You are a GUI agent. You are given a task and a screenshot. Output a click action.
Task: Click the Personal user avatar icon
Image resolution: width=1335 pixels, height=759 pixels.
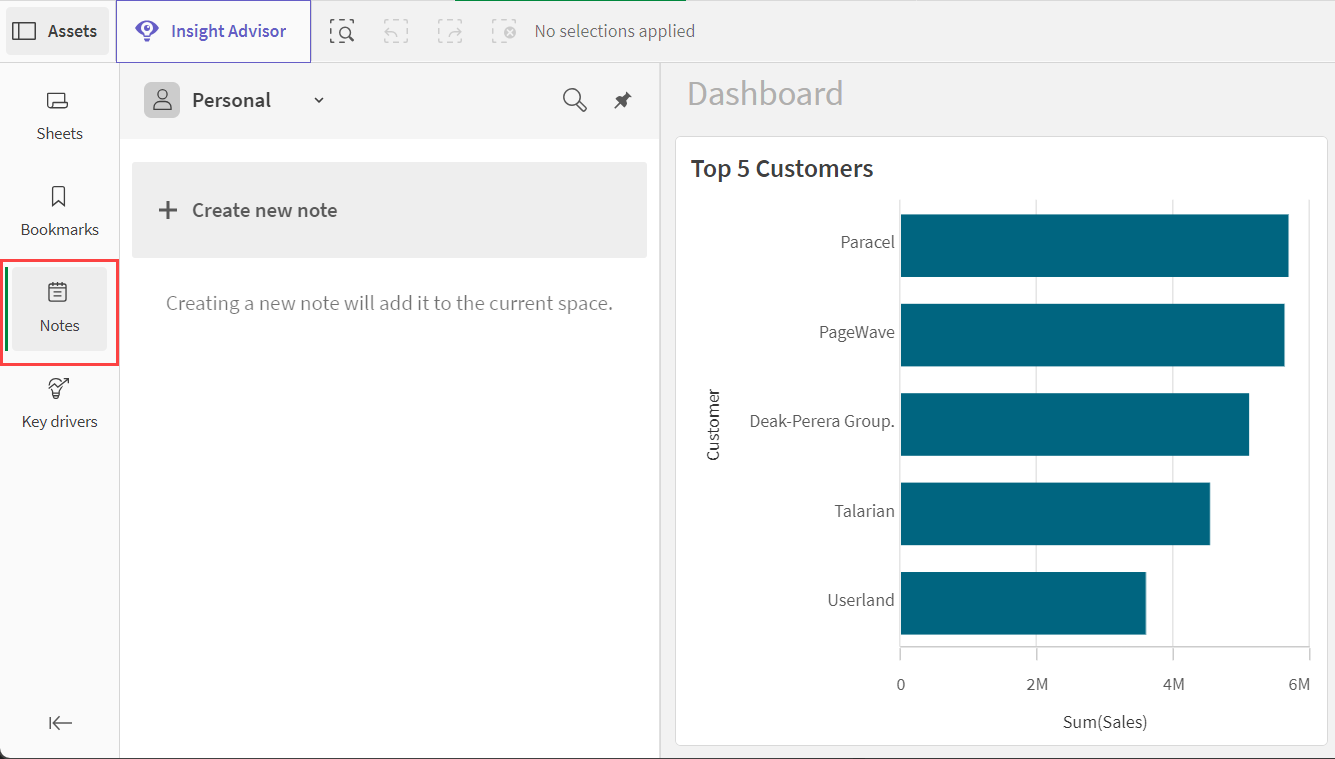coord(162,100)
